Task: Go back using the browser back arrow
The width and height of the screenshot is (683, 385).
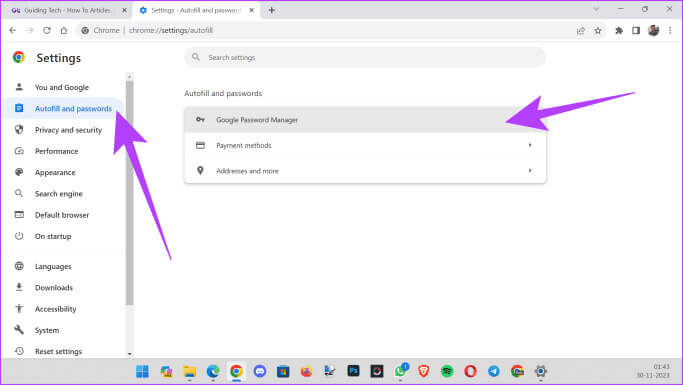Action: [13, 30]
